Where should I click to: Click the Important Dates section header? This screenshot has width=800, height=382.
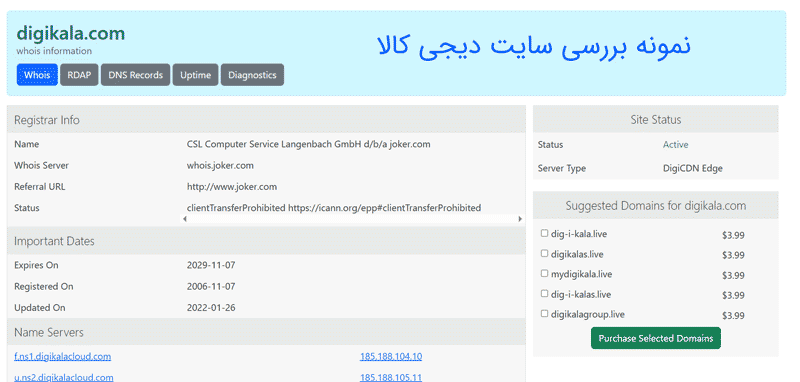click(x=266, y=241)
